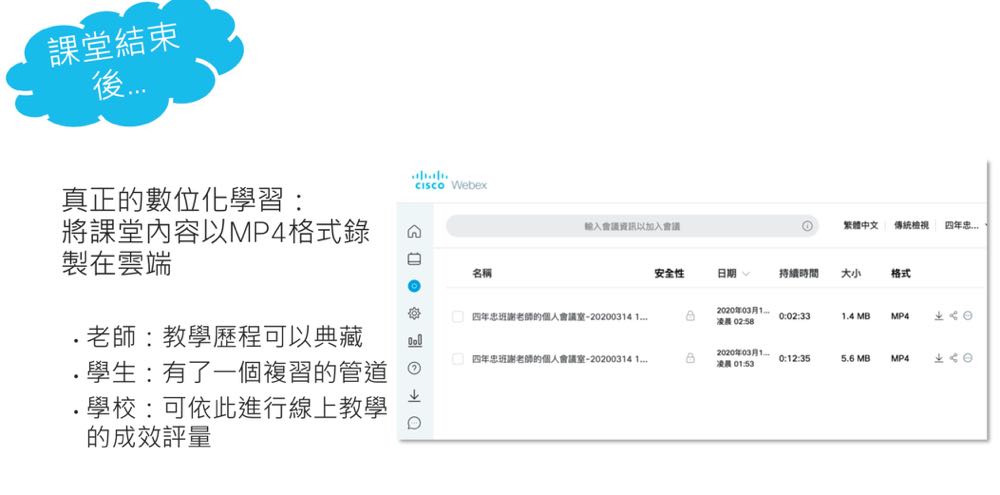The height and width of the screenshot is (495, 1000).
Task: Click the size value 5.6 MB
Action: pos(855,359)
